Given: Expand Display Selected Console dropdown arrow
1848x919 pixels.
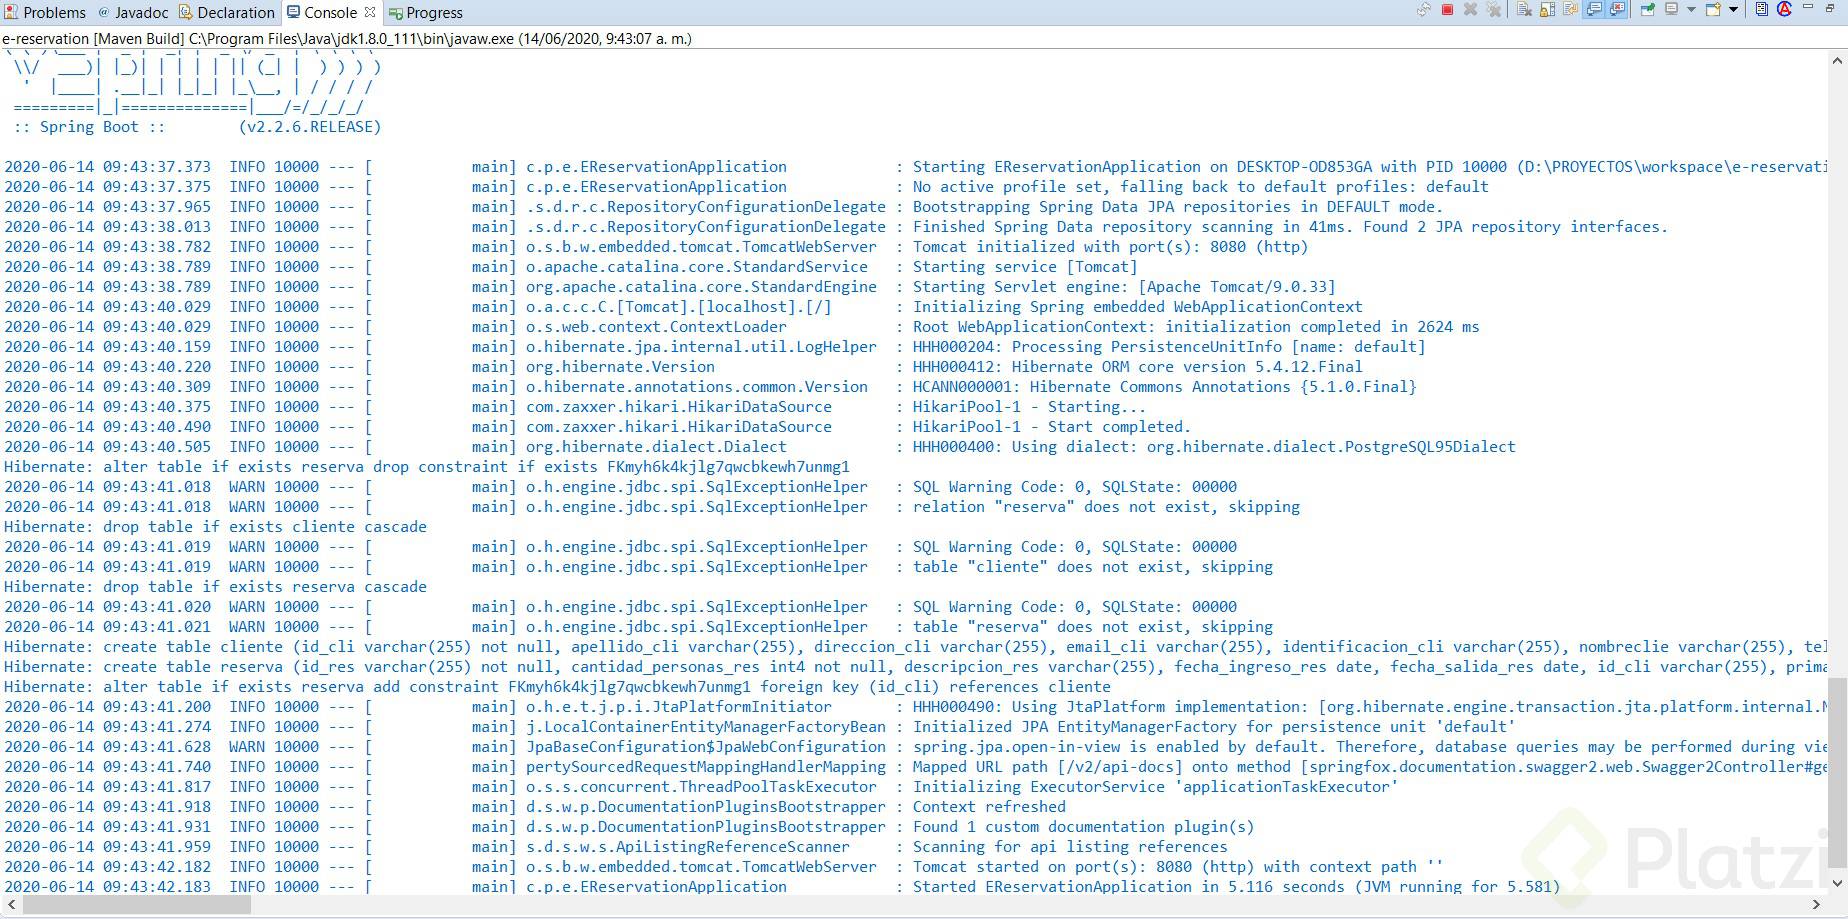Looking at the screenshot, I should 1691,10.
